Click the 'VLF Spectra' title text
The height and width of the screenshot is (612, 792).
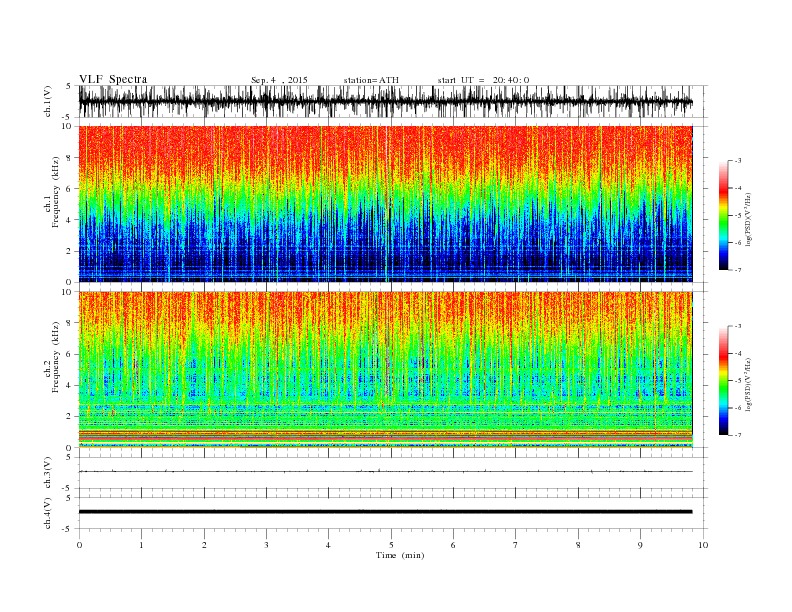click(x=113, y=79)
